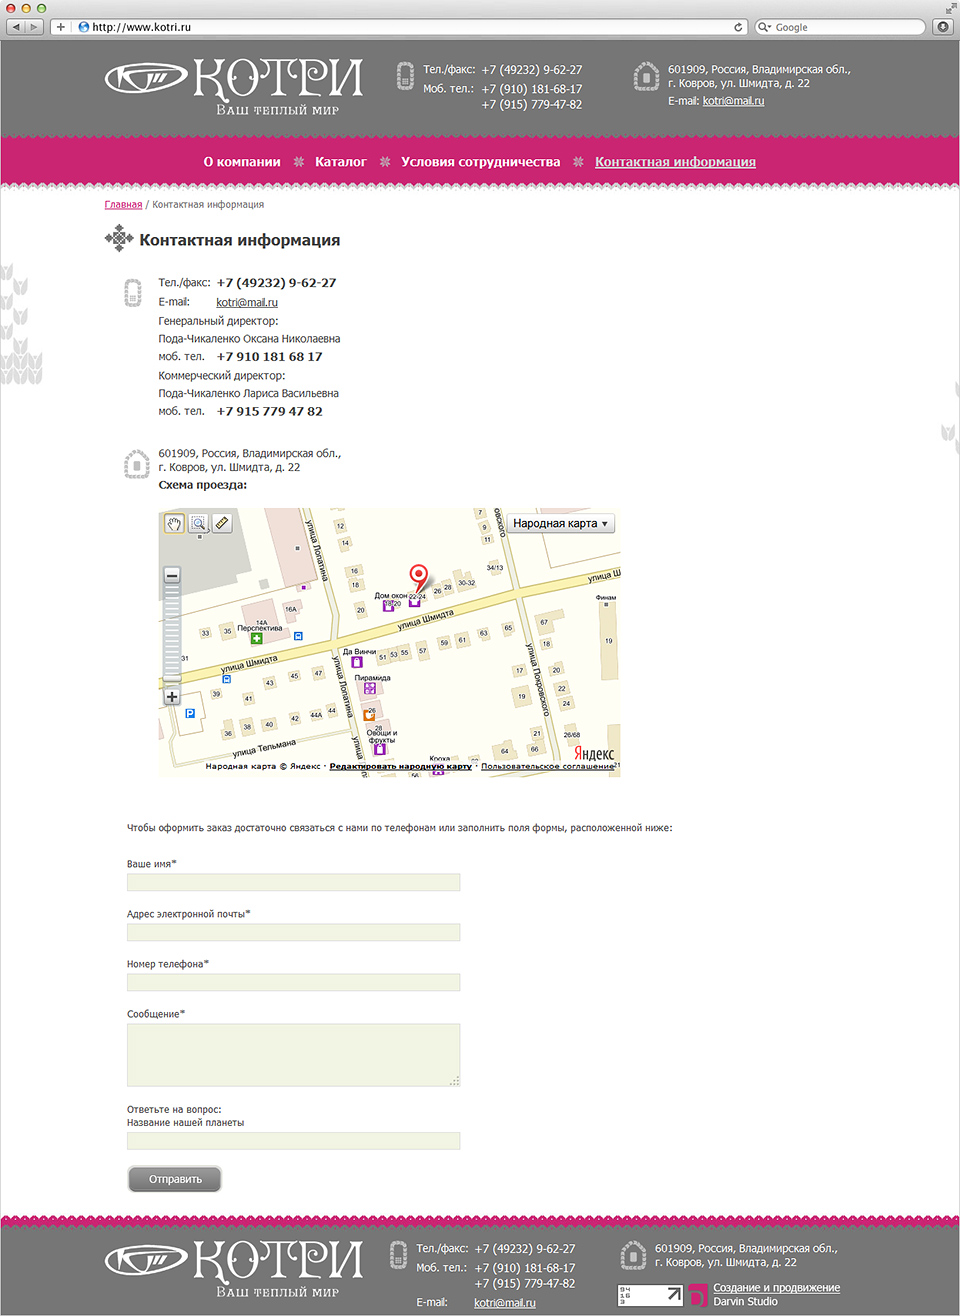Click the Схема проезда label
This screenshot has width=960, height=1316.
202,485
